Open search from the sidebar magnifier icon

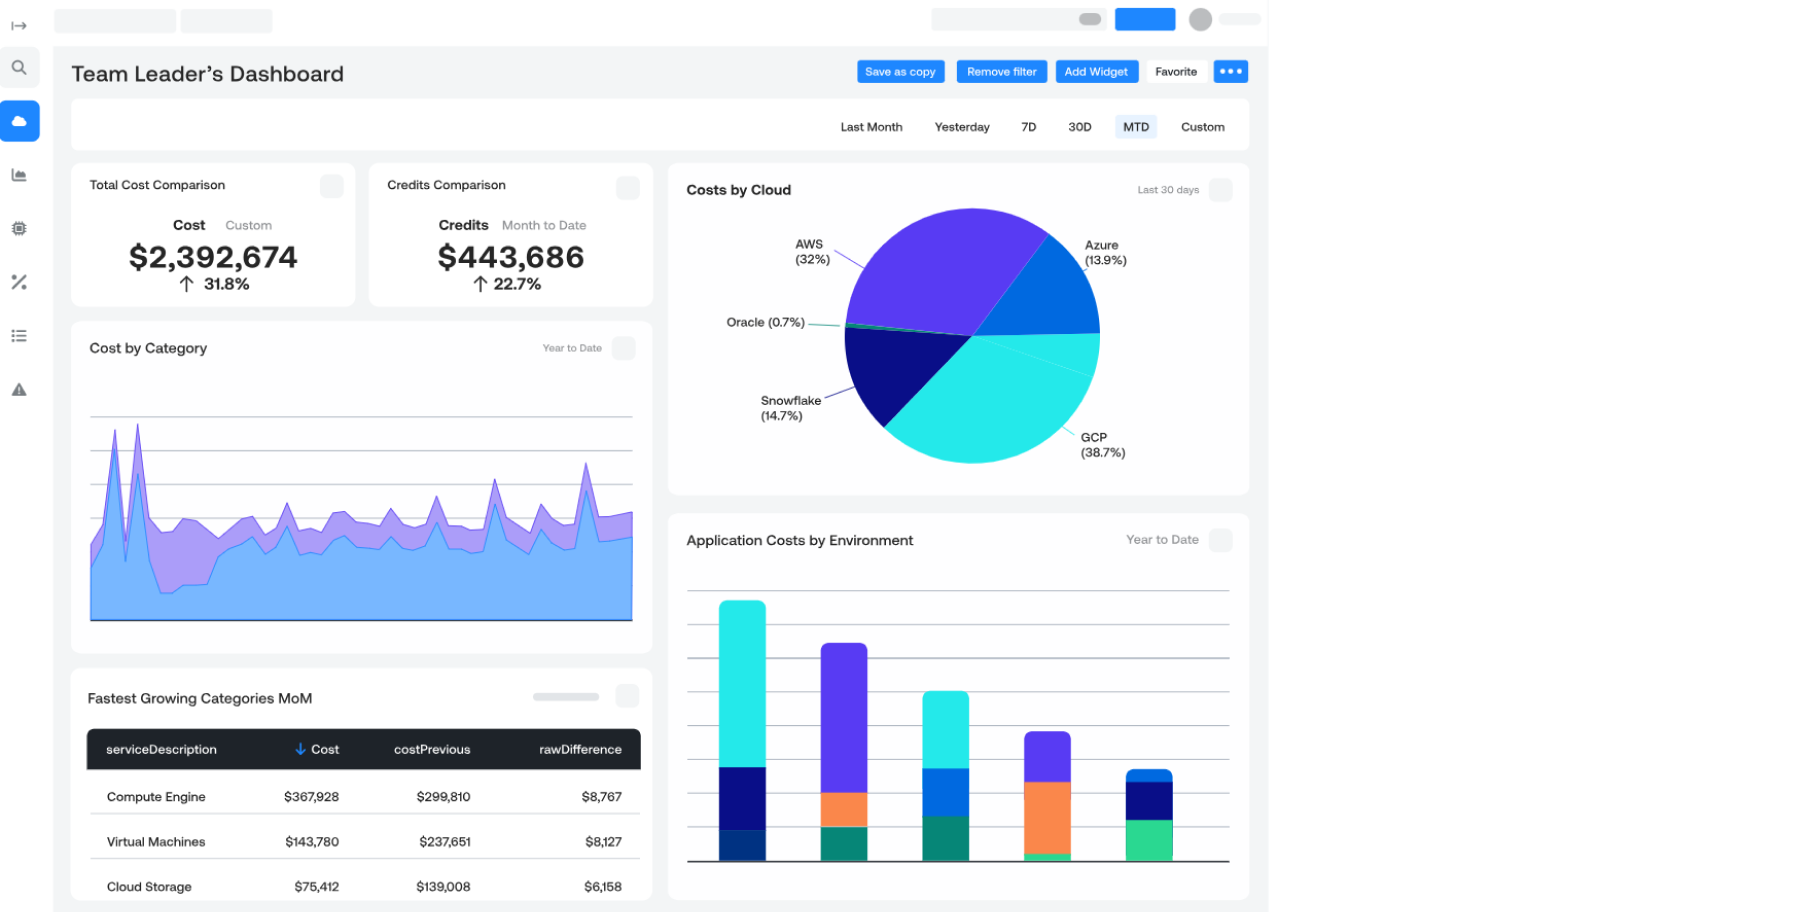pyautogui.click(x=19, y=68)
